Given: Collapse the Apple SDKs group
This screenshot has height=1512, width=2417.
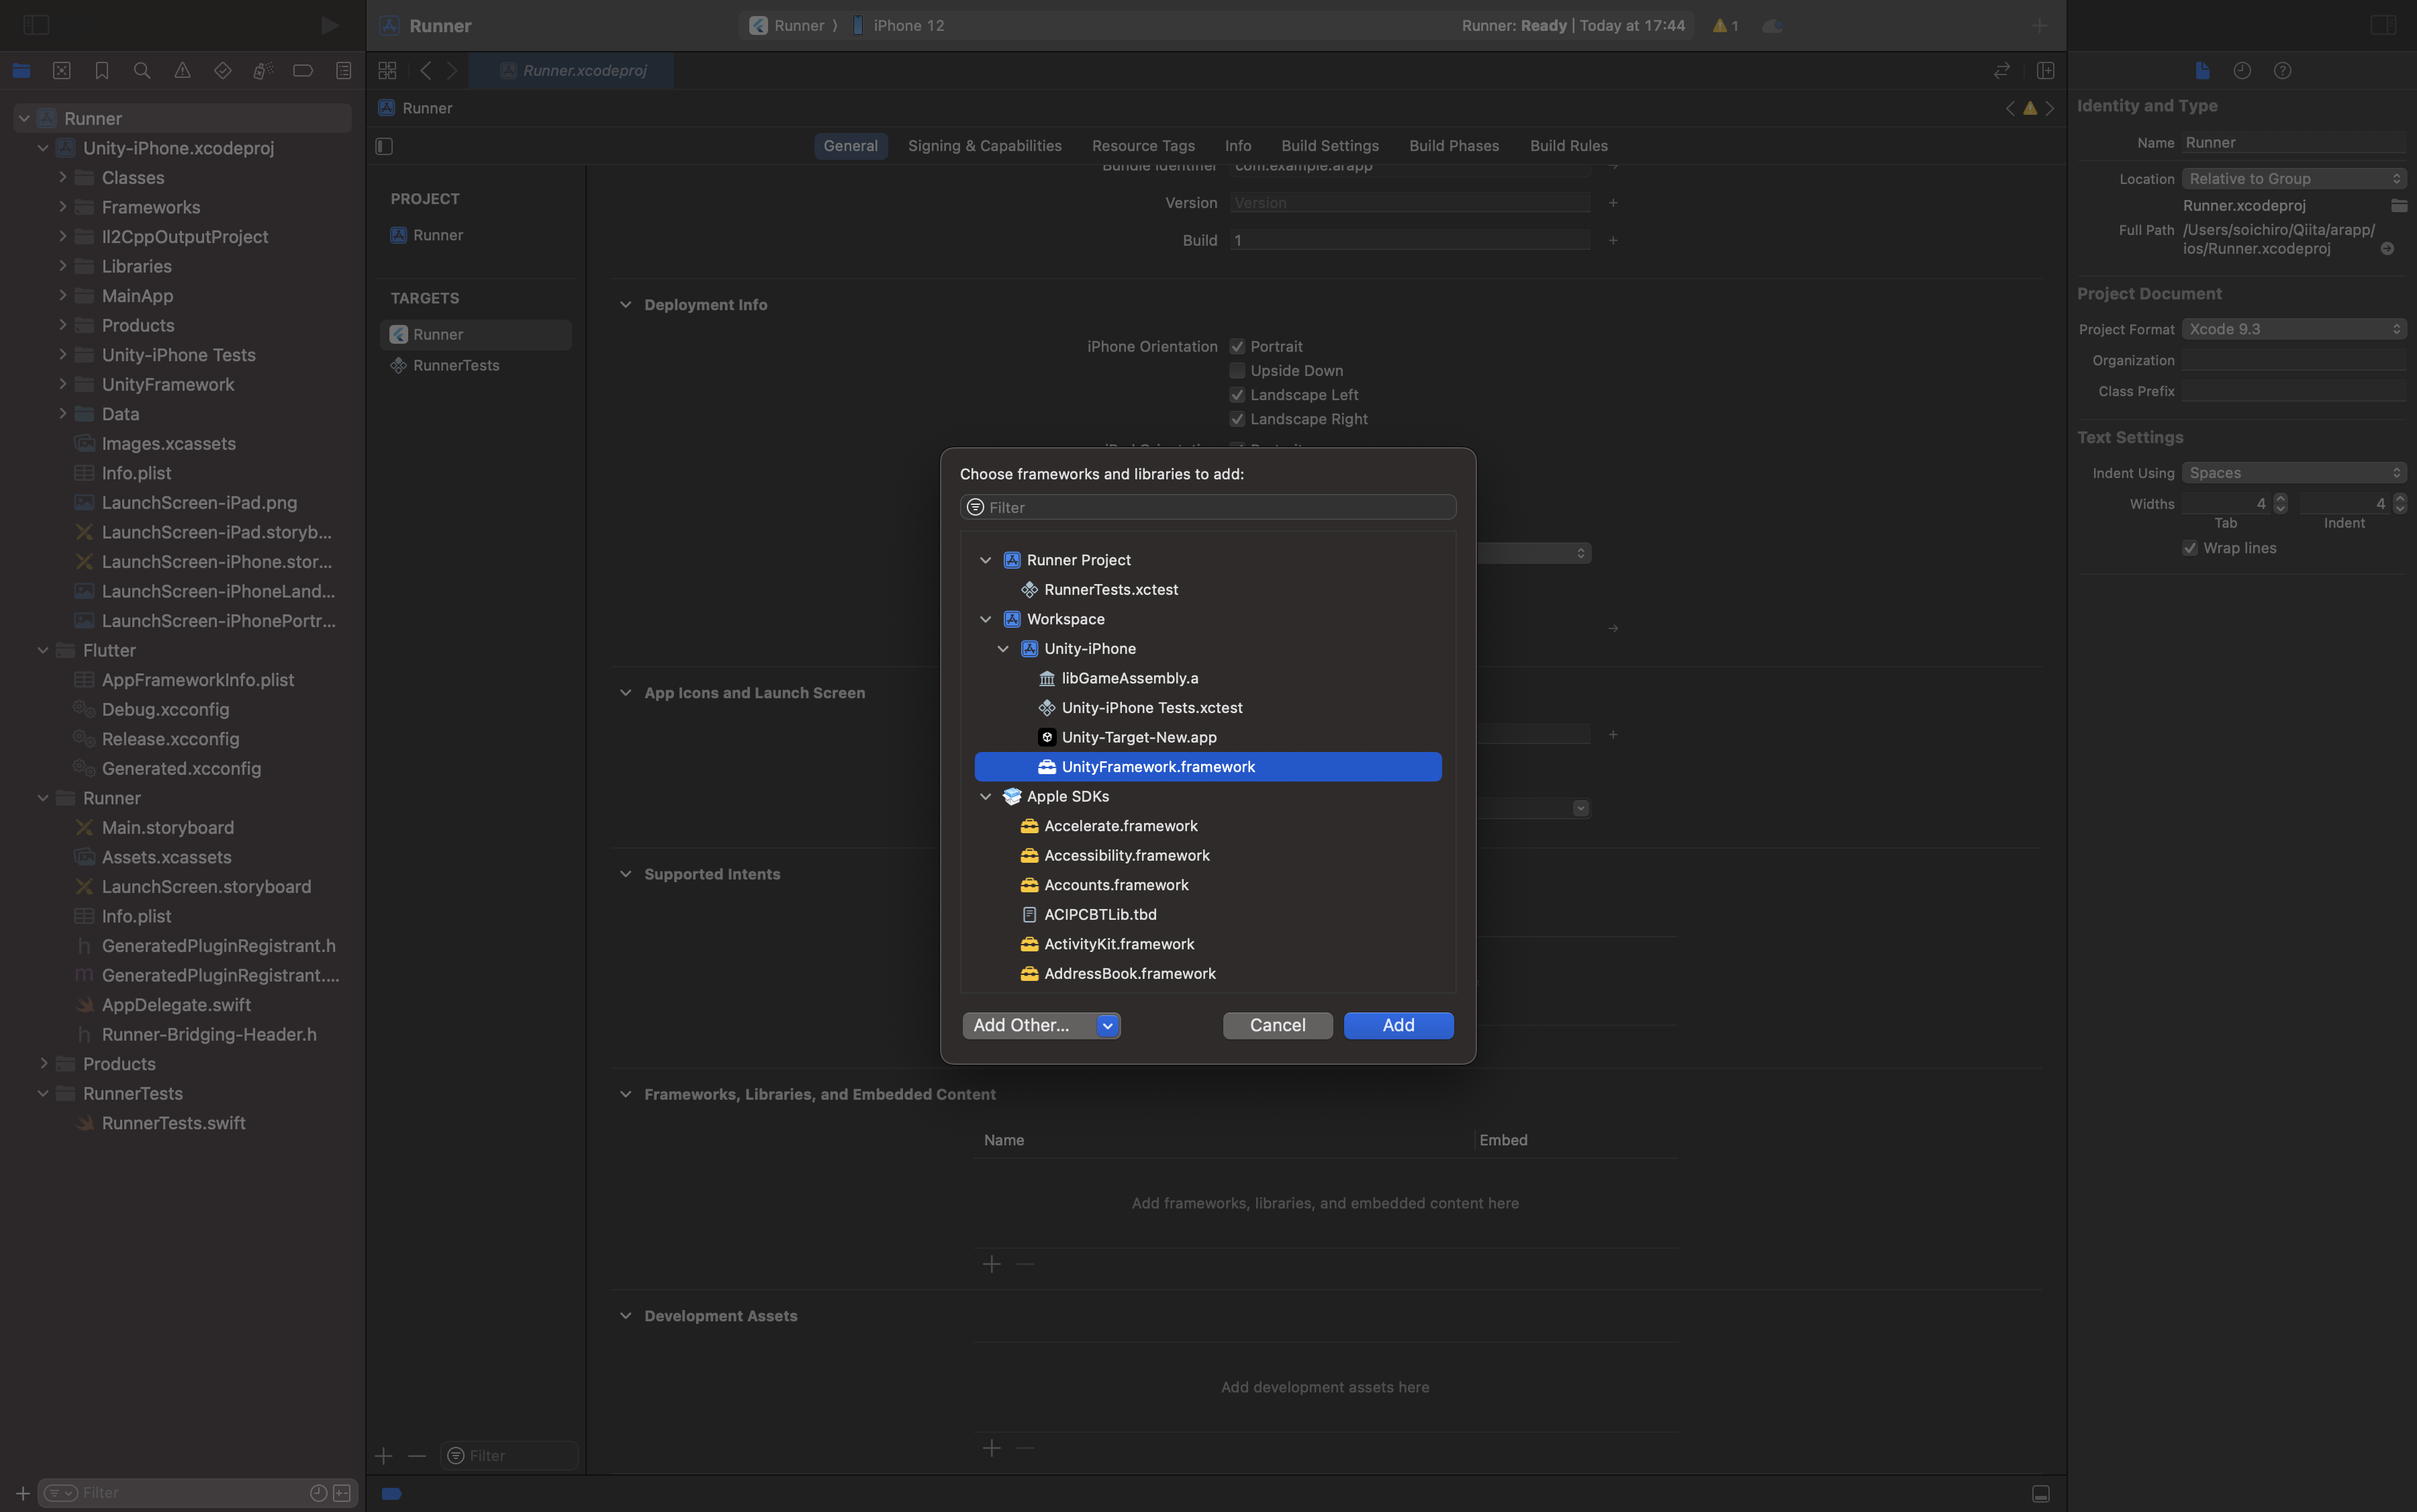Looking at the screenshot, I should pos(985,797).
